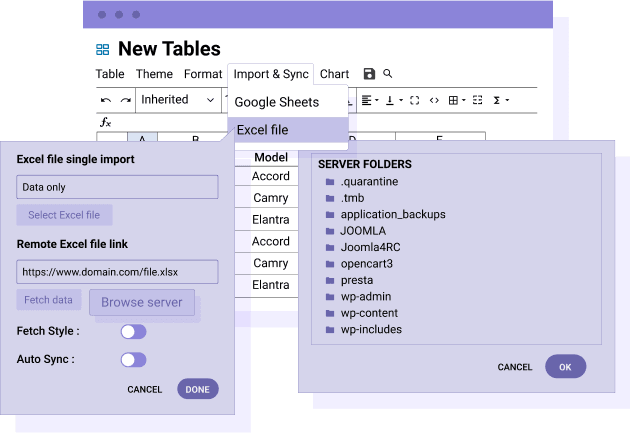Click the function fx icon

pos(107,123)
